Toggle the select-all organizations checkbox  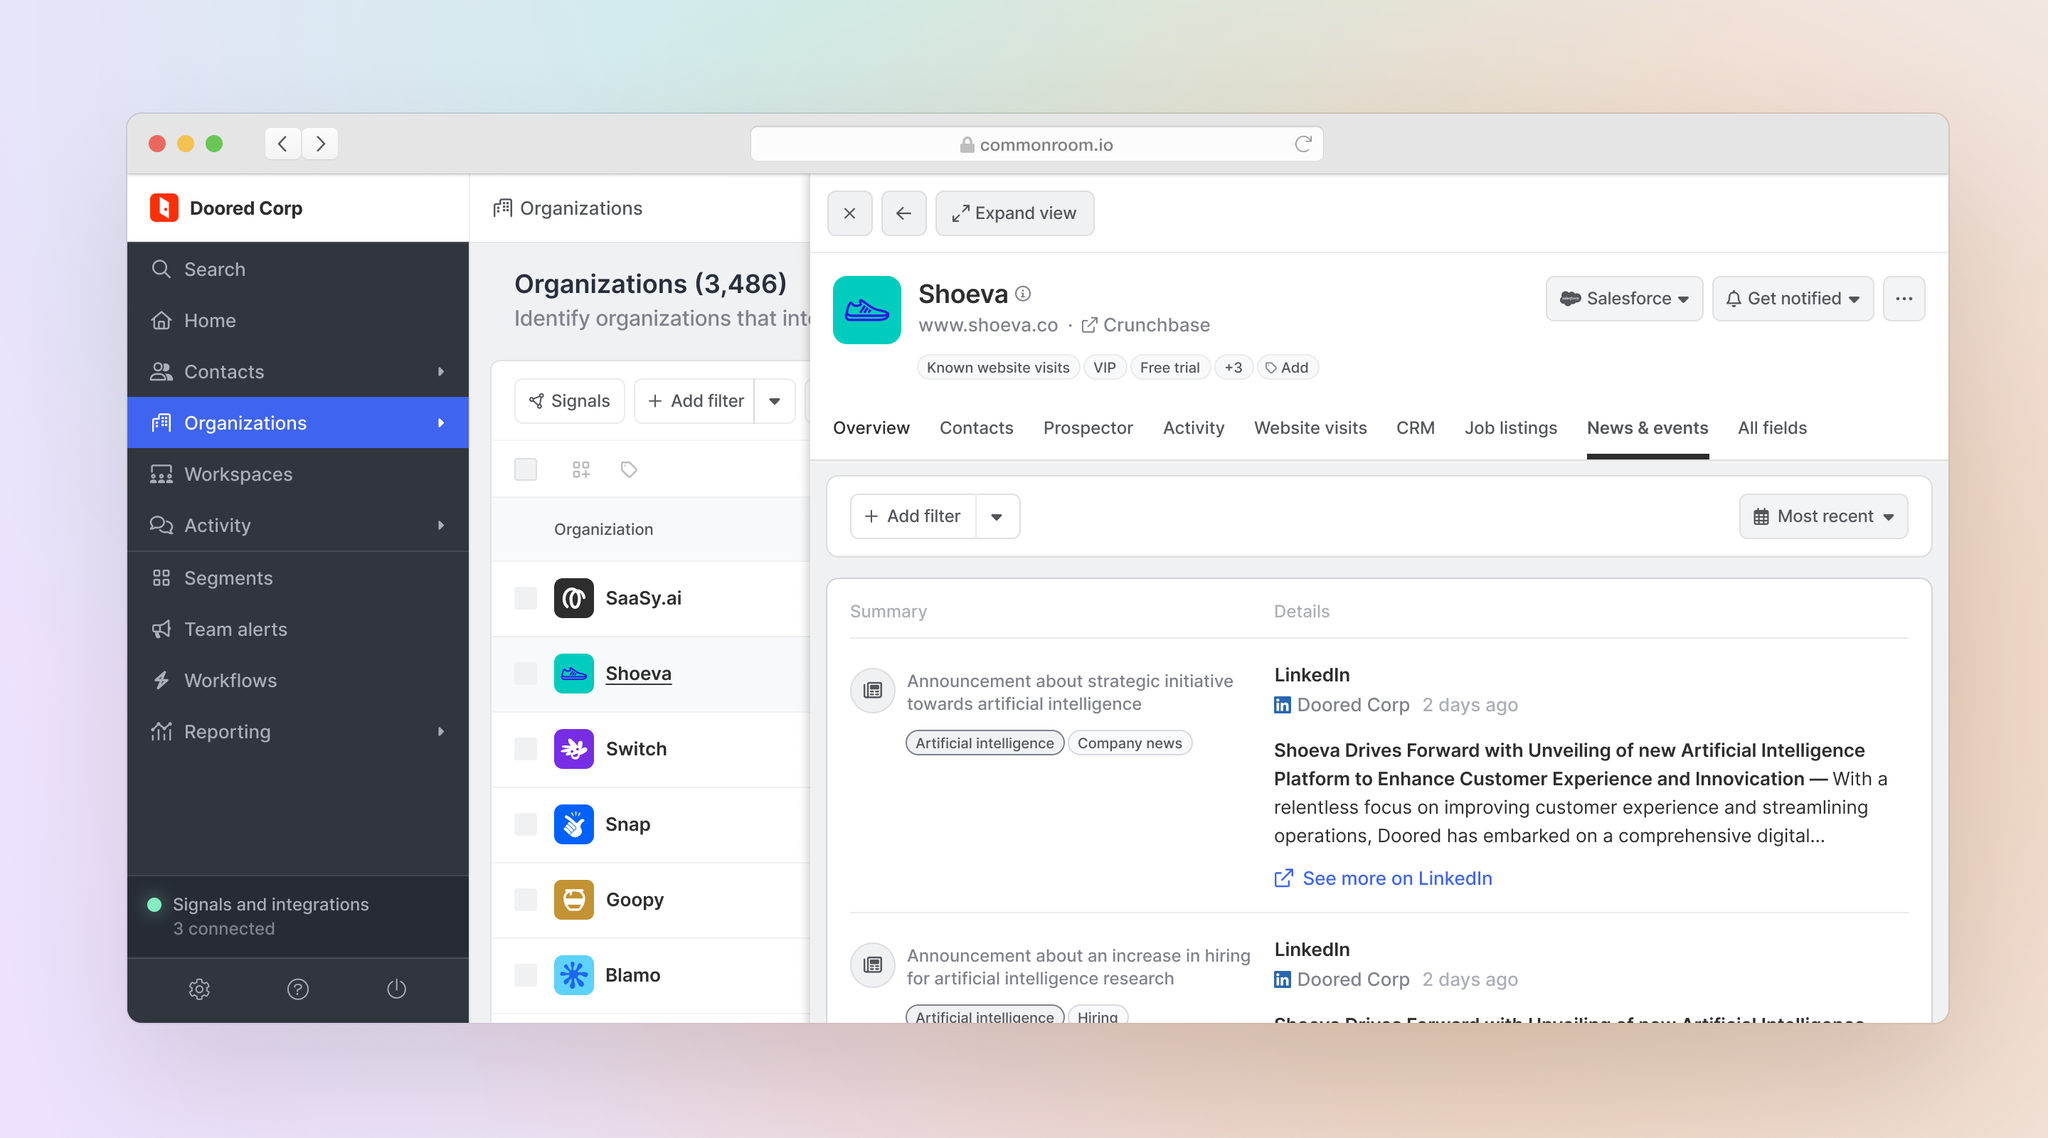[x=526, y=469]
